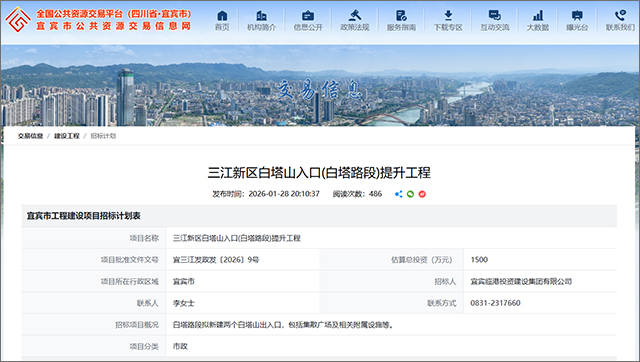Click page title 三江新区白塔山入口(白塔路段)提升工程
Image resolution: width=640 pixels, height=362 pixels.
[x=319, y=173]
